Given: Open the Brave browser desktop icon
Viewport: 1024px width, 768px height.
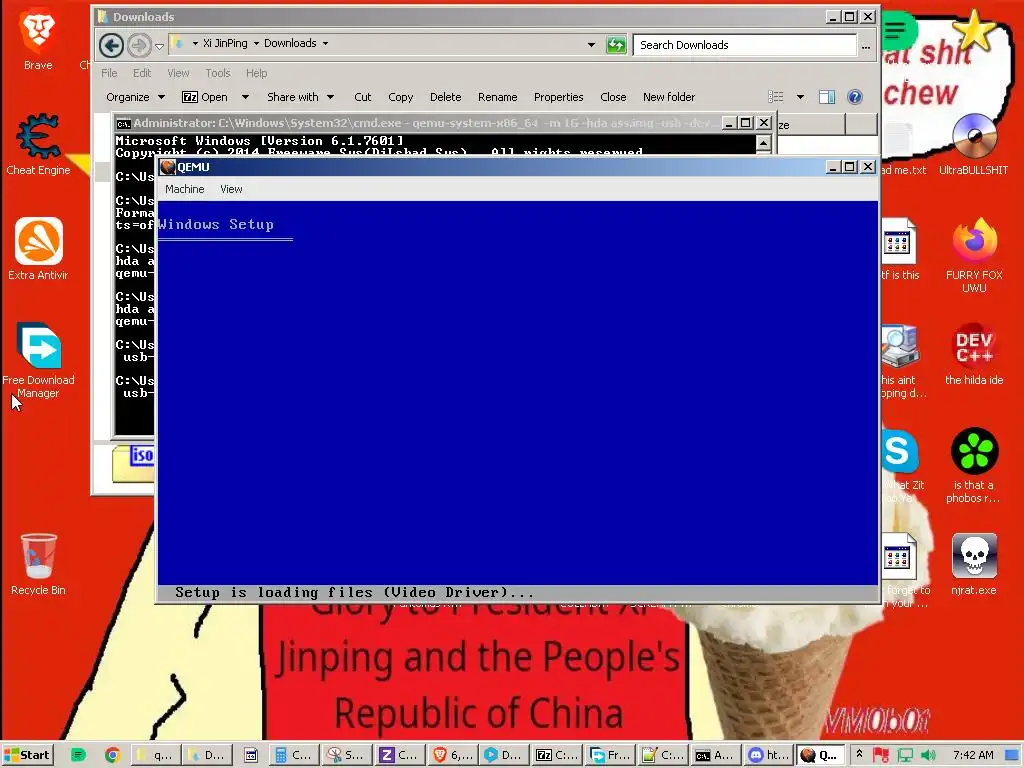Looking at the screenshot, I should [x=38, y=38].
